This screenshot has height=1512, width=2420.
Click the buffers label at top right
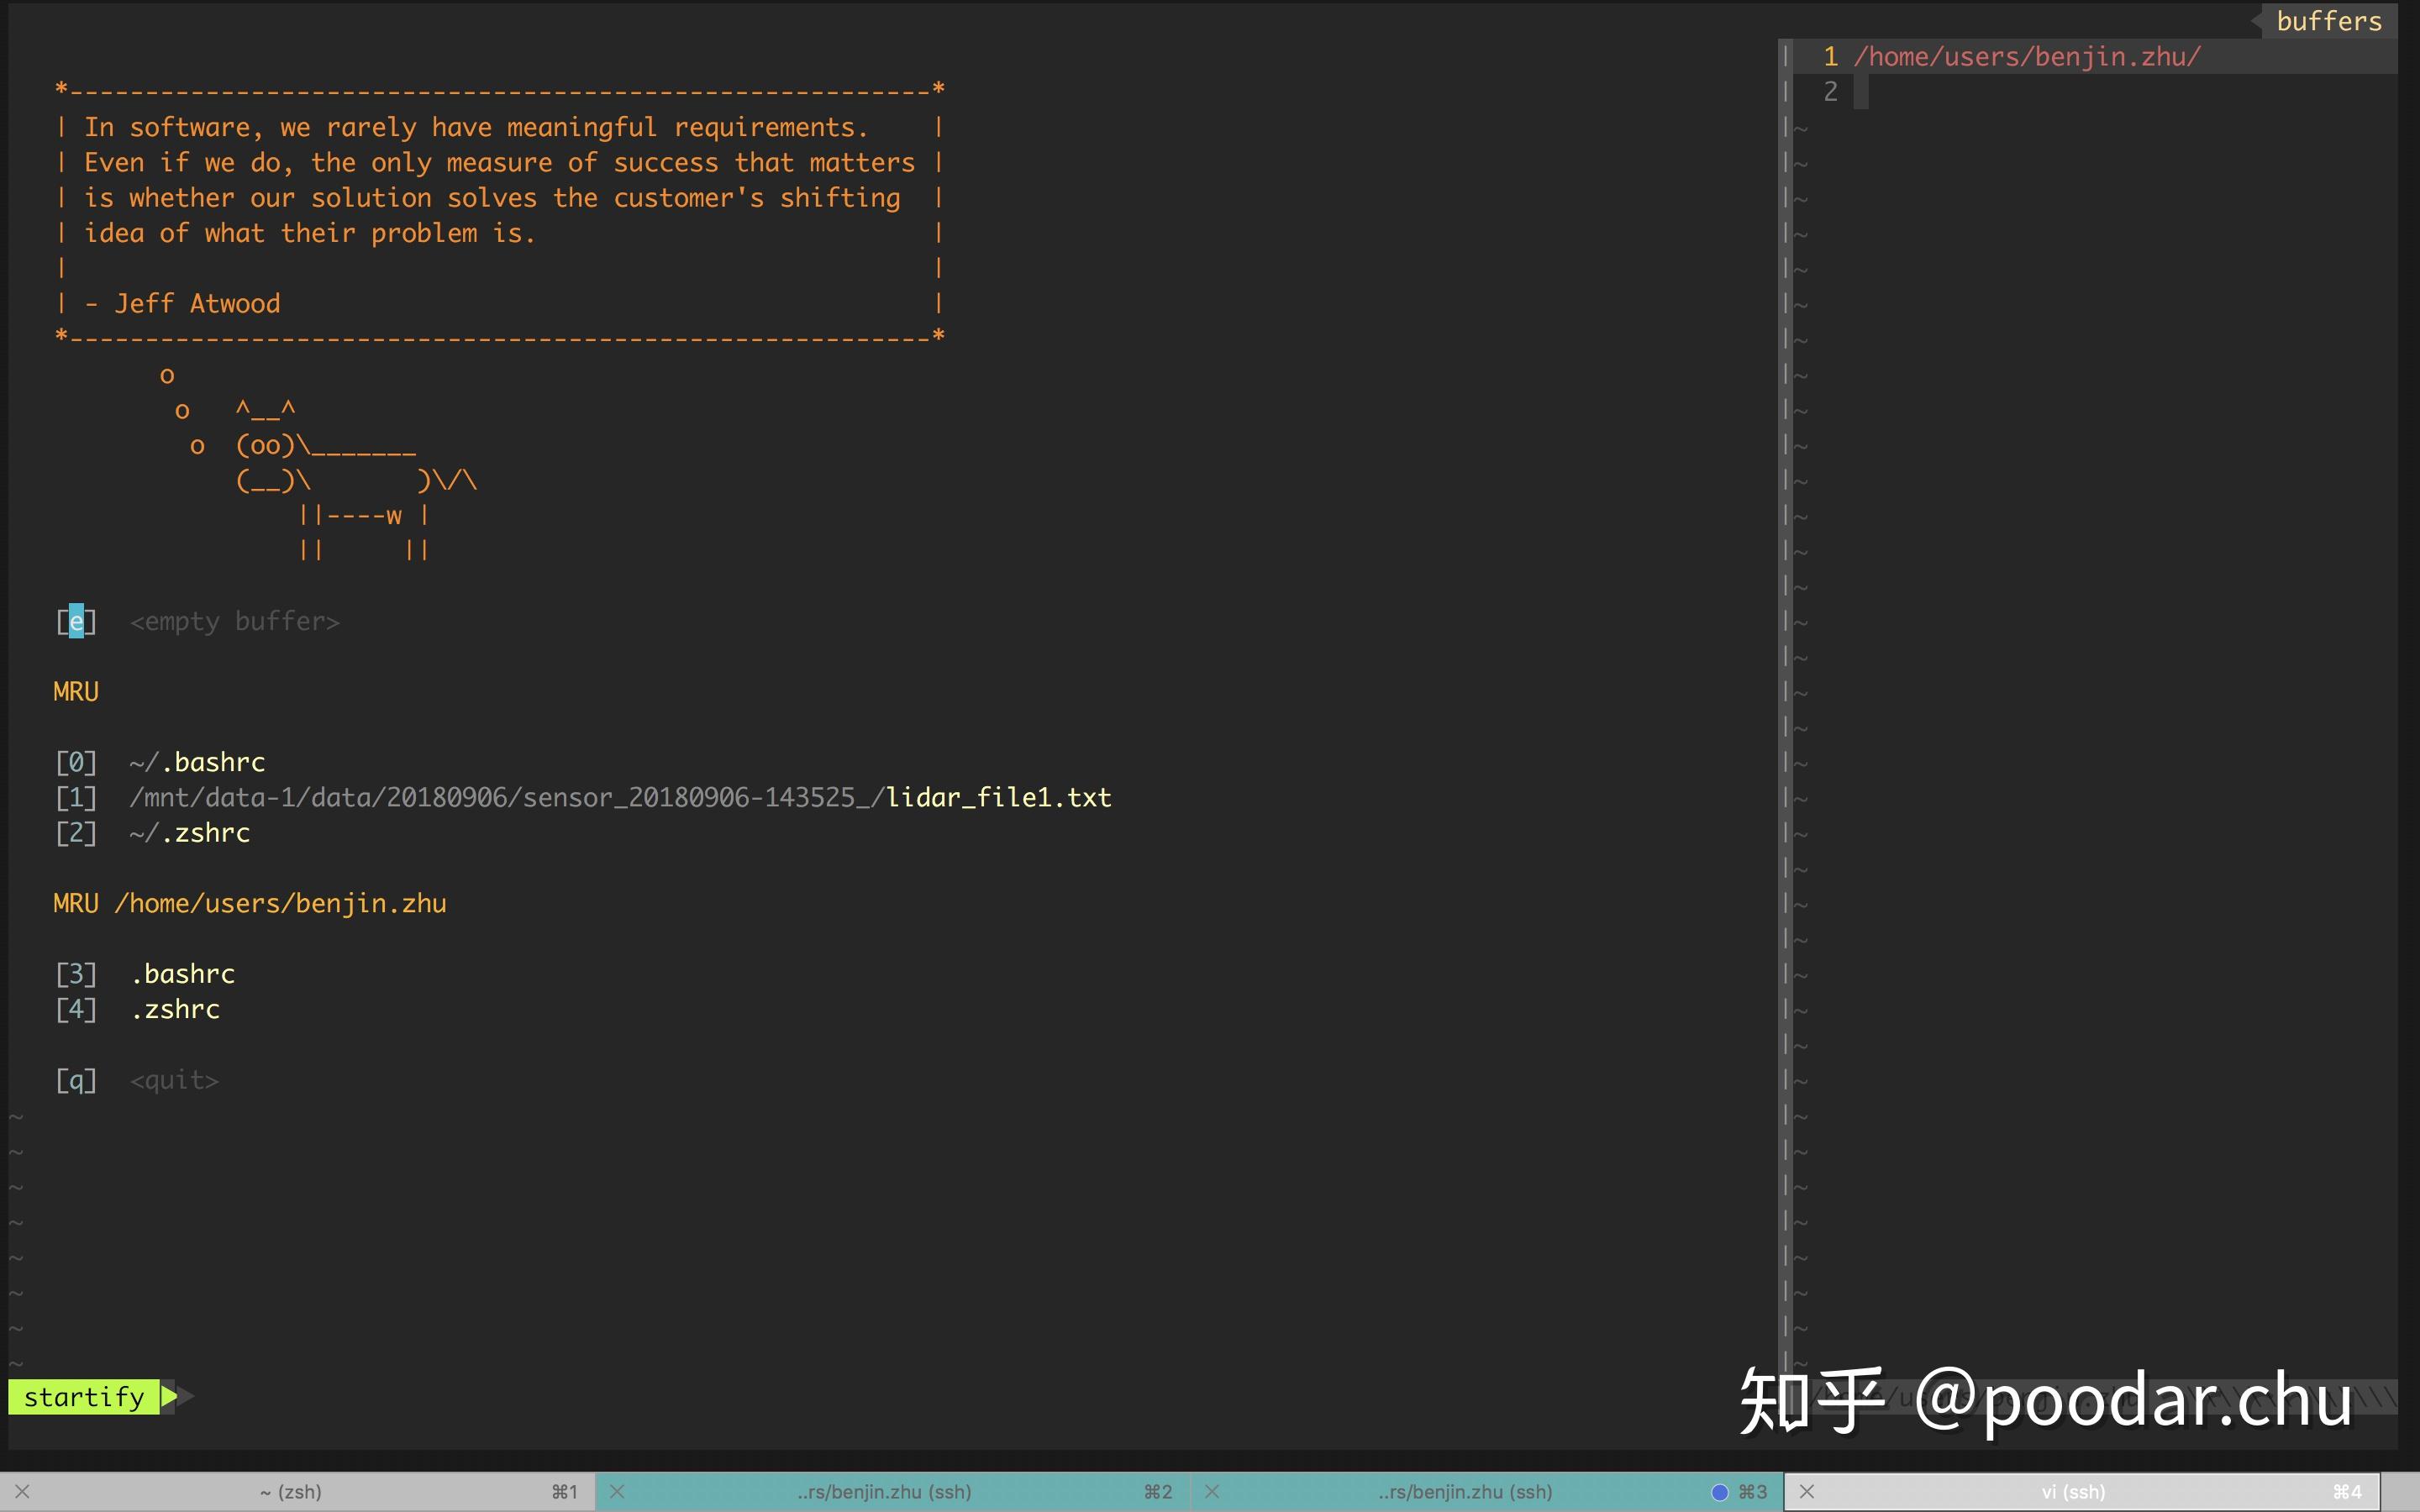2328,21
